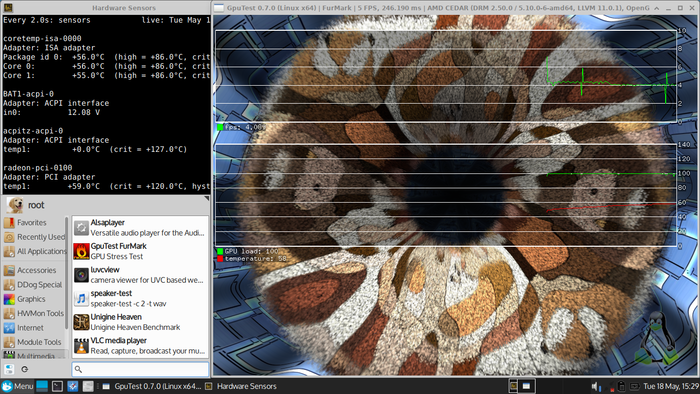Open the Alsaplayer application icon
Screen dimensions: 700x394
(x=81, y=228)
